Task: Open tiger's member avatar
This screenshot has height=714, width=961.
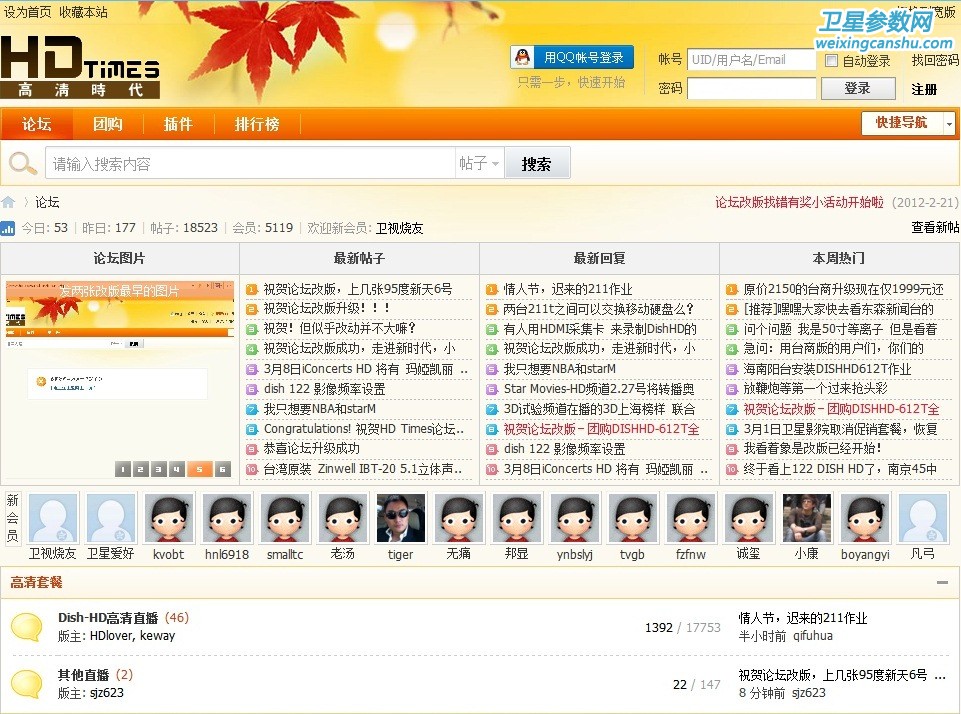Action: point(400,518)
